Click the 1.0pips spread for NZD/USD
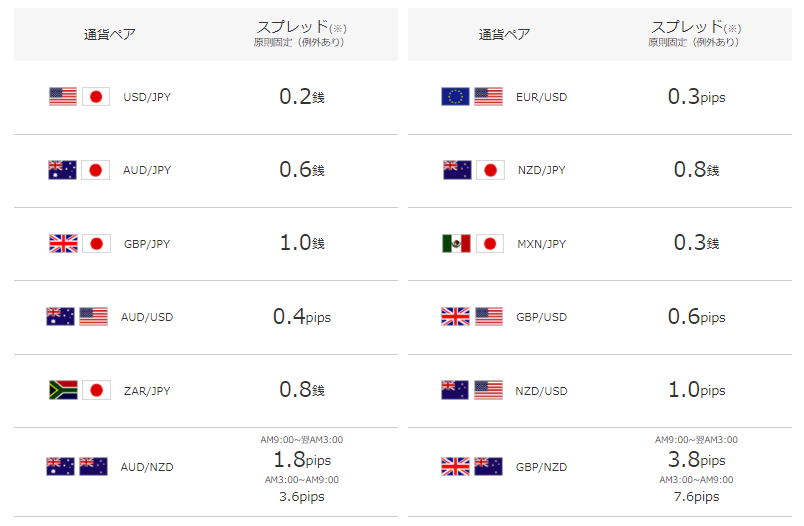This screenshot has height=526, width=804. point(696,390)
